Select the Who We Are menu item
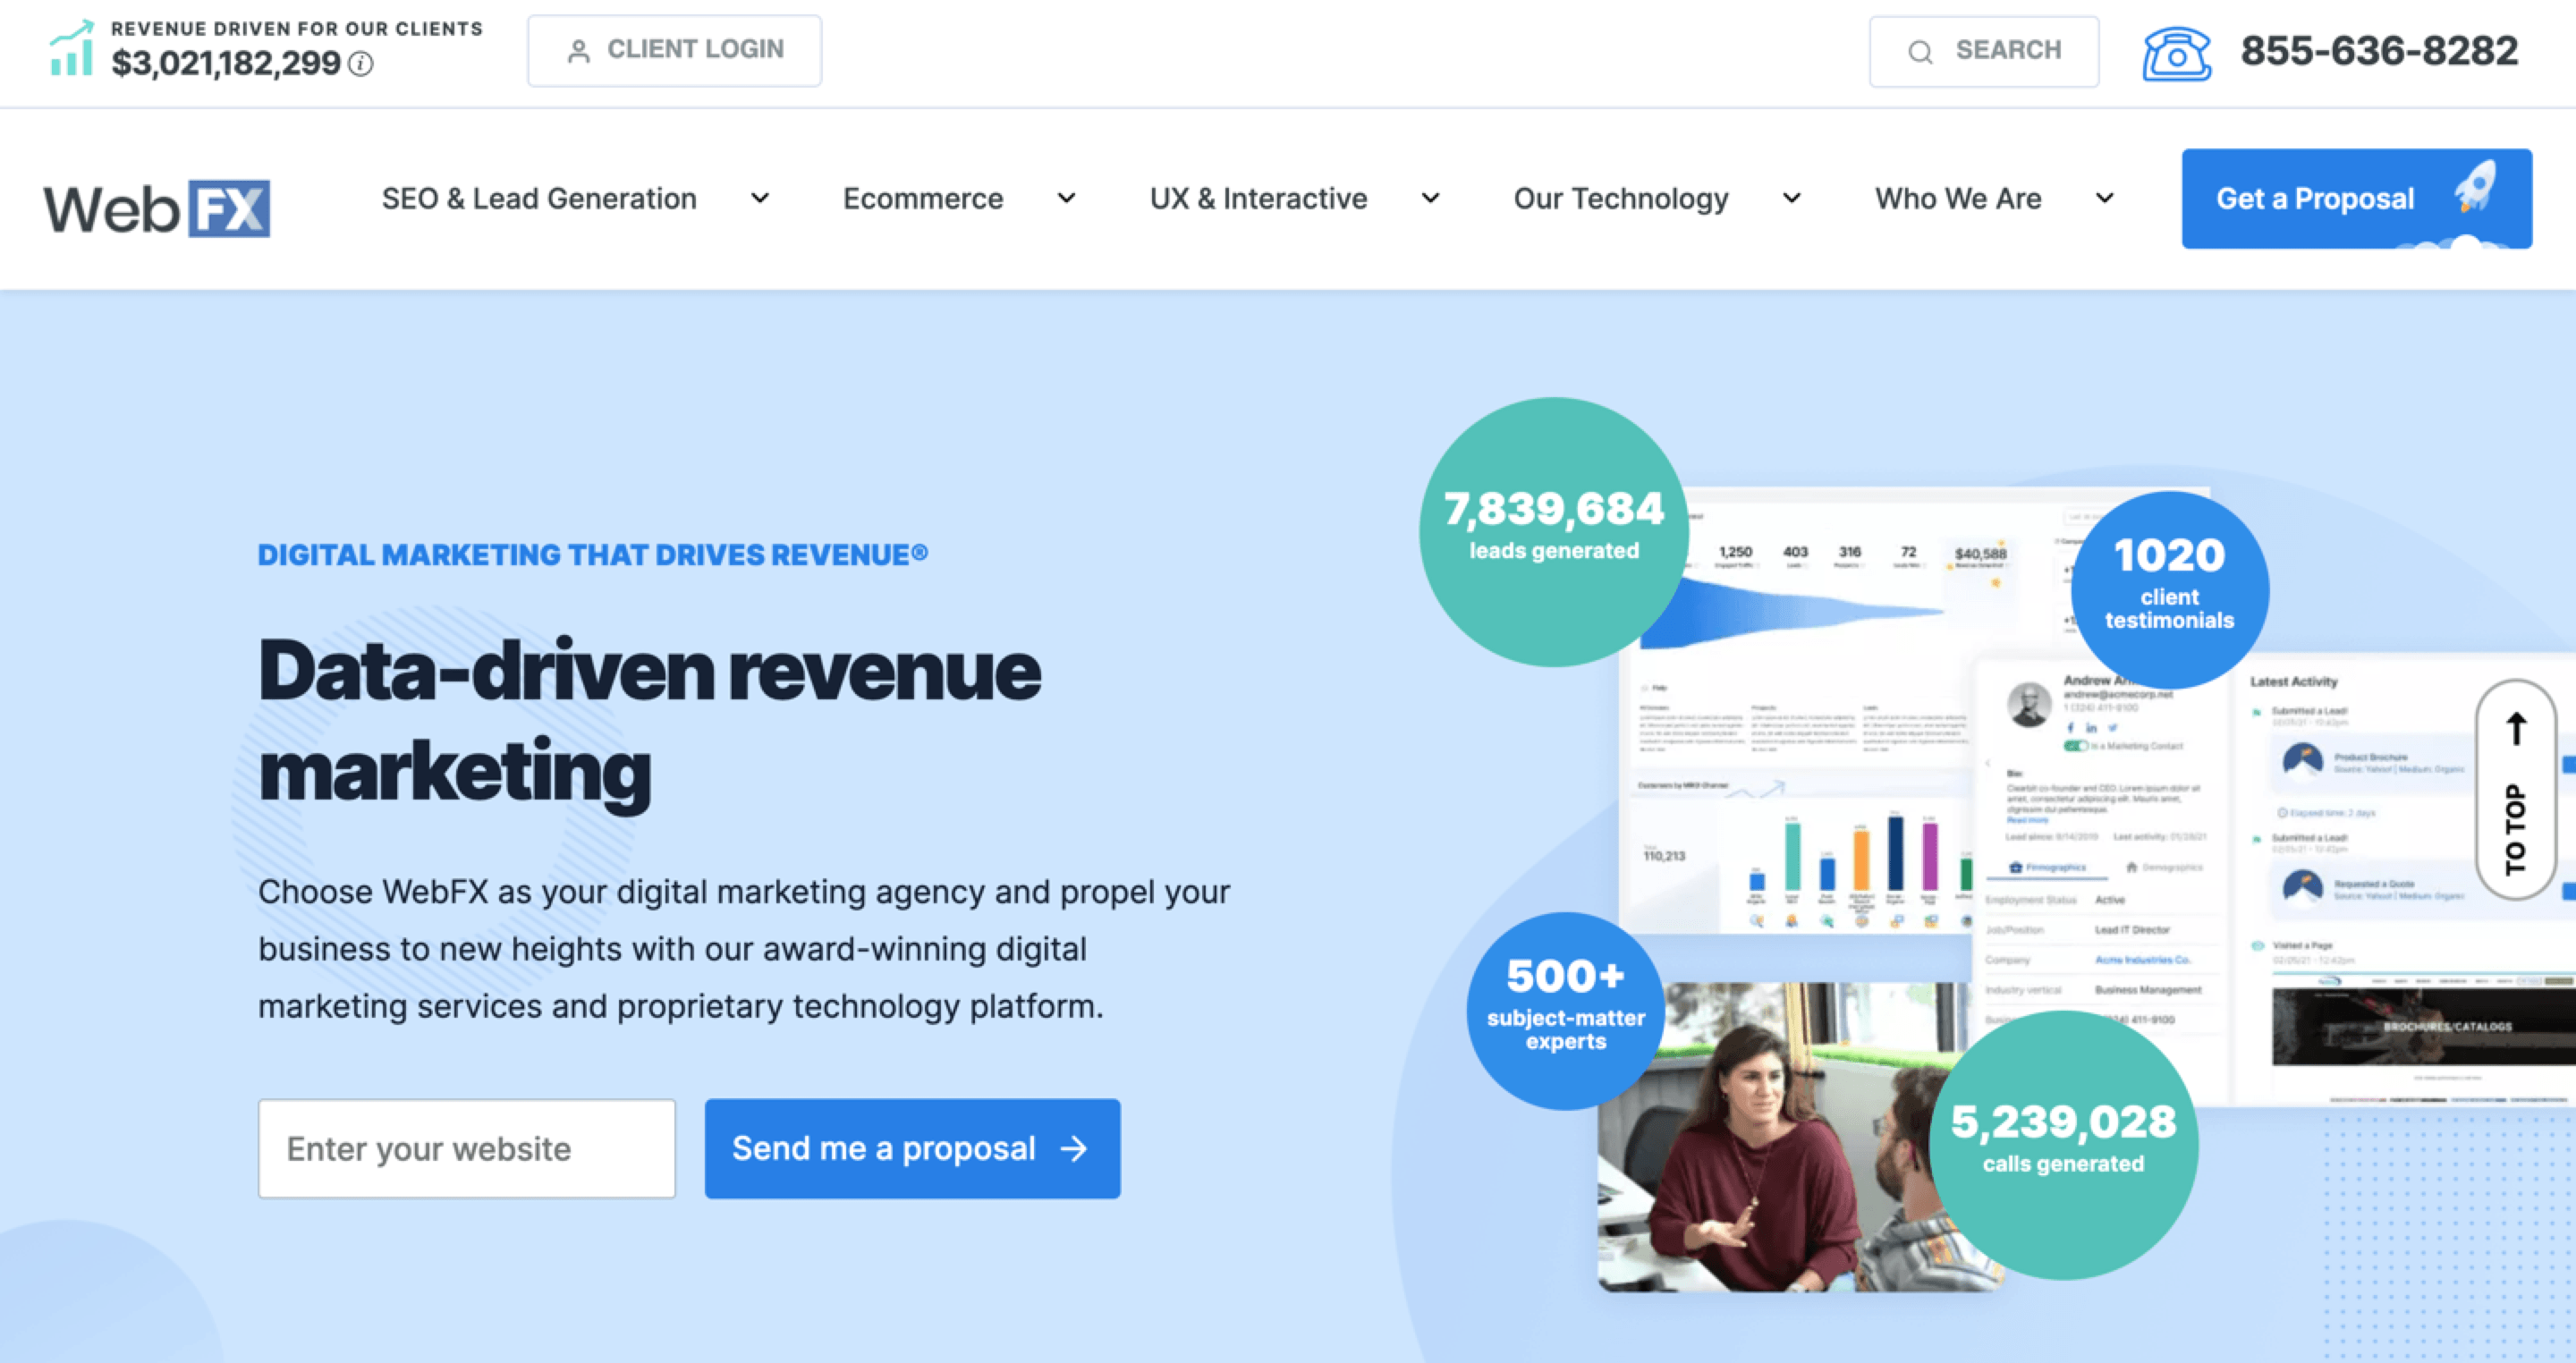The width and height of the screenshot is (2576, 1363). 1958,199
